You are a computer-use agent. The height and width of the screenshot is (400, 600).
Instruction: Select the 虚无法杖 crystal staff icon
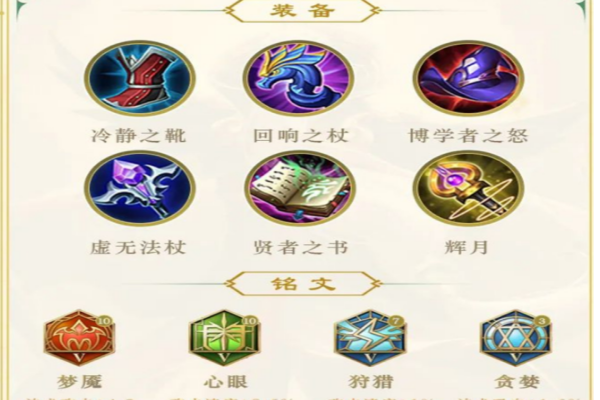tap(140, 188)
